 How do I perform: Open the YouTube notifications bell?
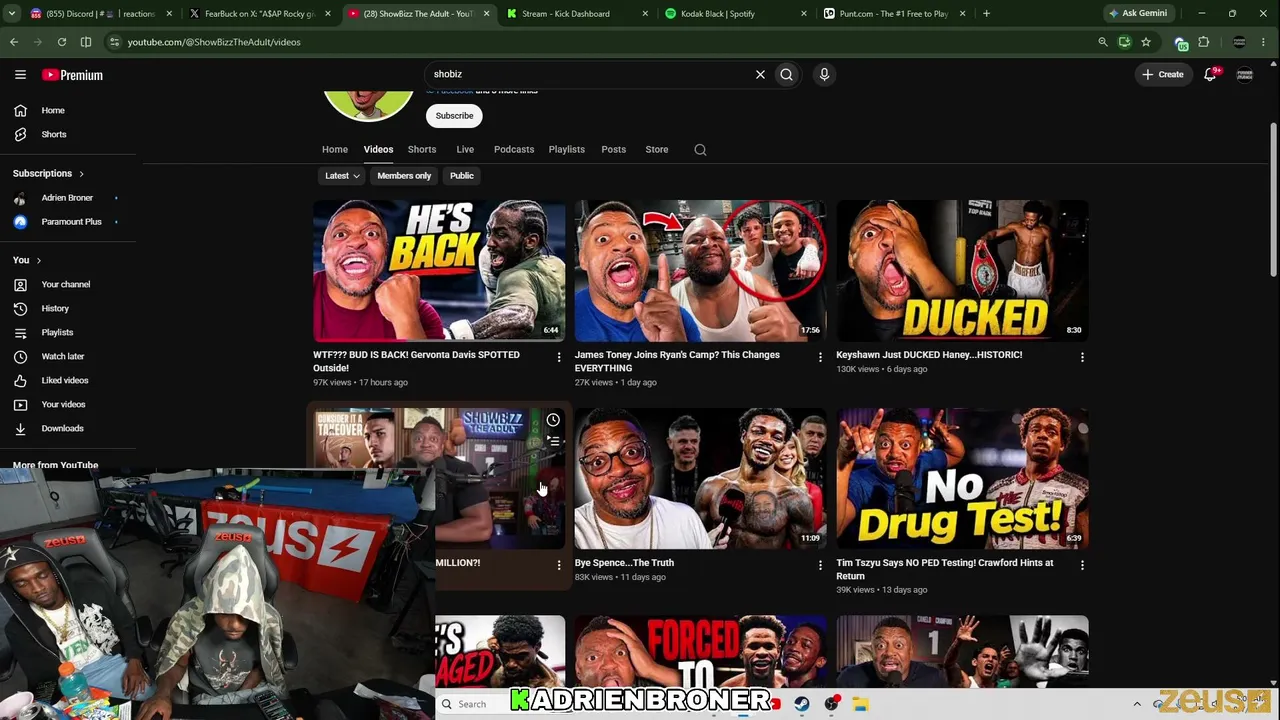tap(1210, 74)
